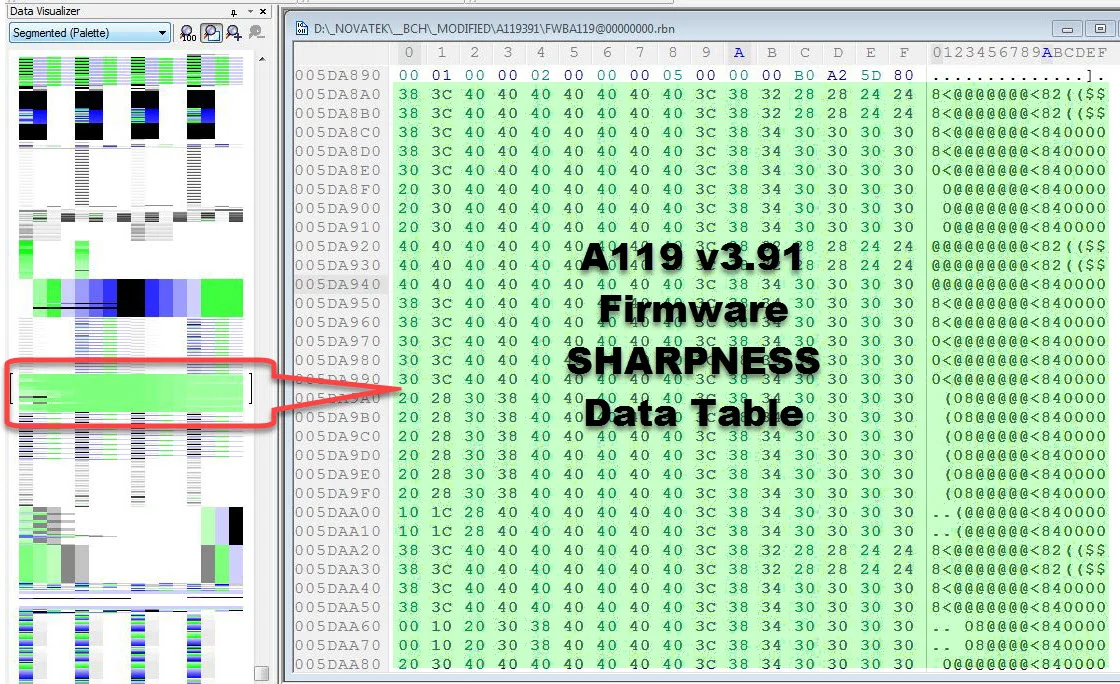Select byte 05 in row 005DA890
The image size is (1120, 684).
pos(672,75)
